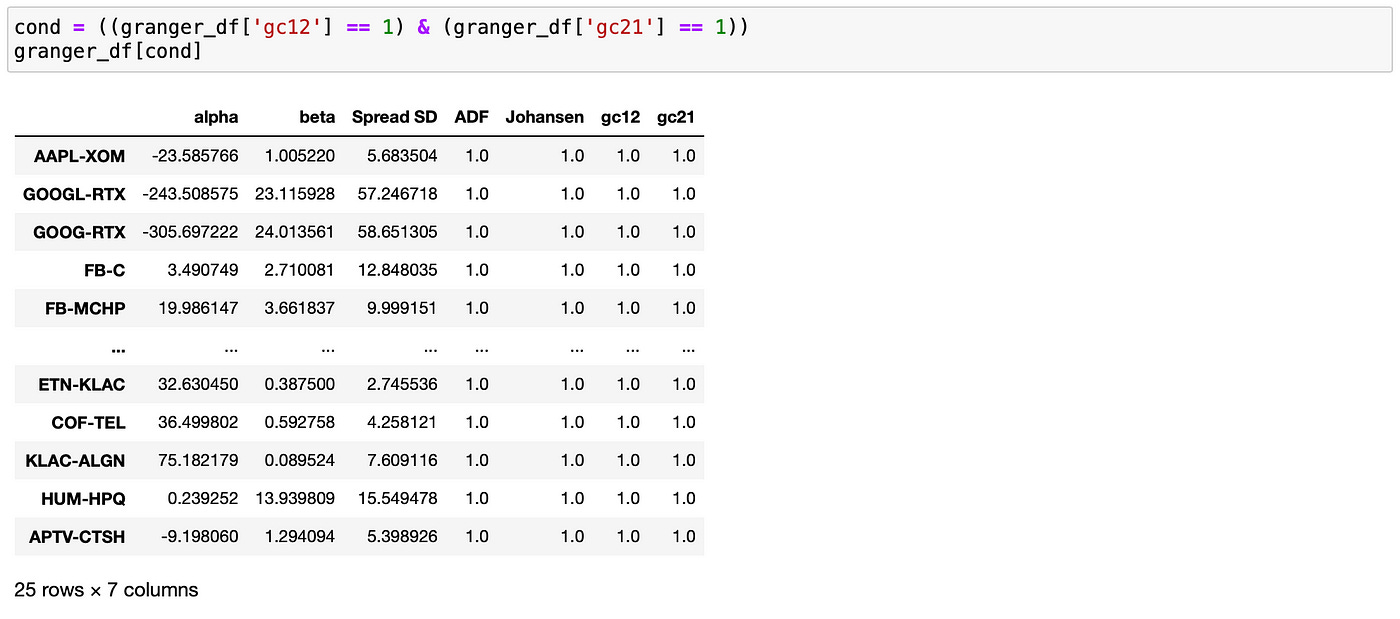Click Spread SD value 5.398926

coord(401,536)
